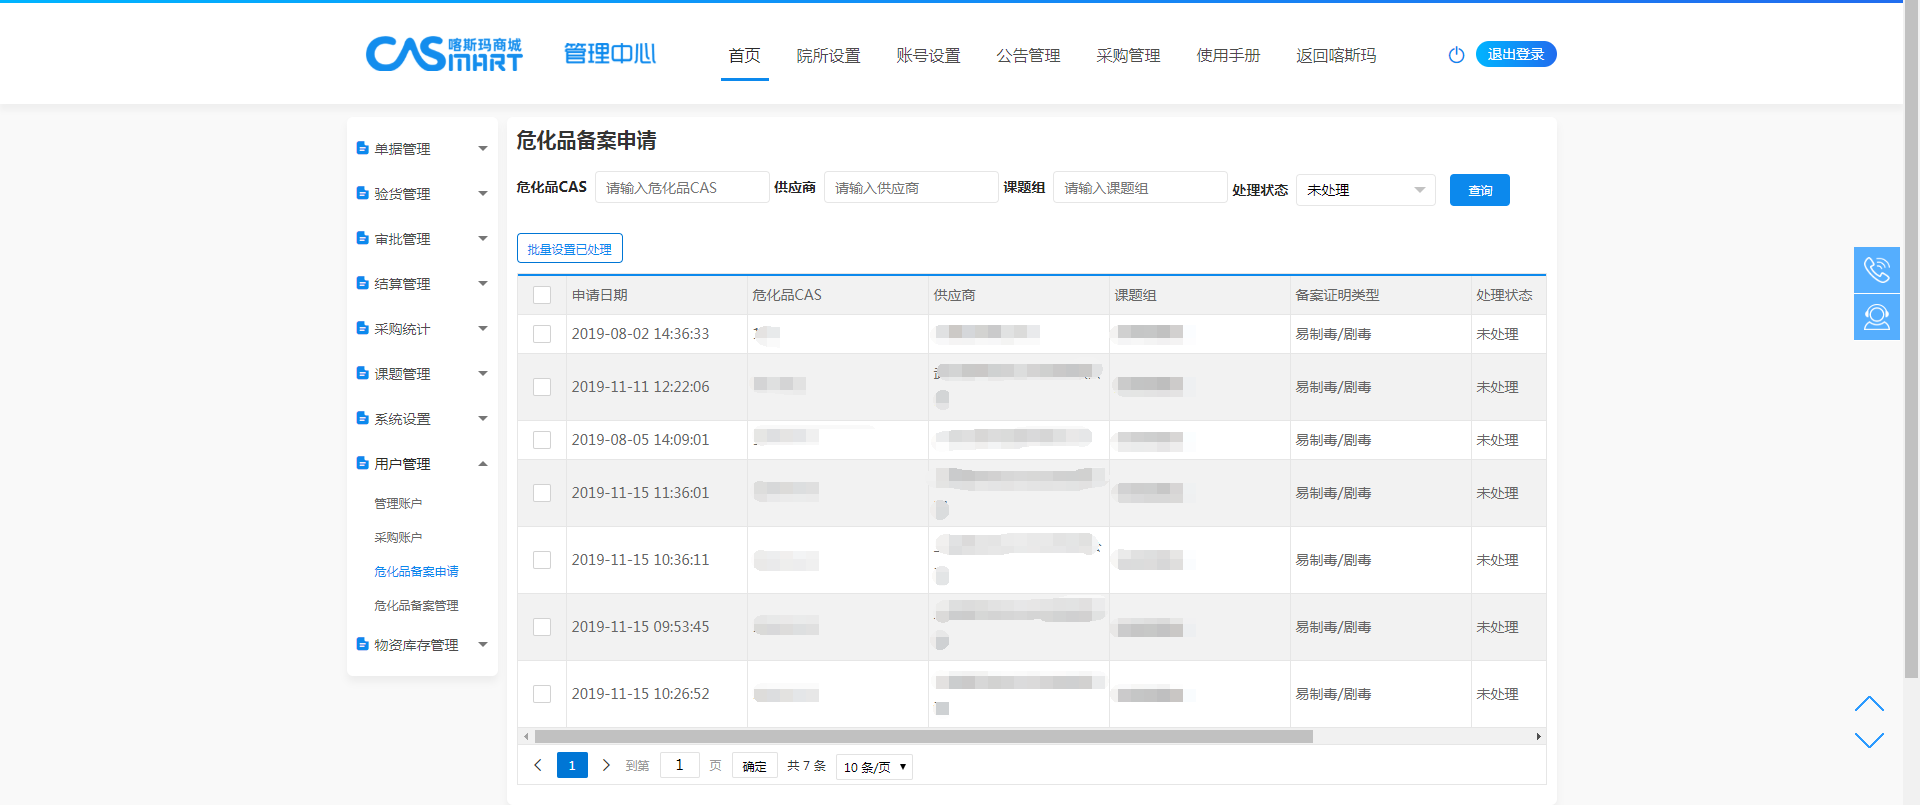
Task: Go to next page arrow in pagination
Action: [x=606, y=765]
